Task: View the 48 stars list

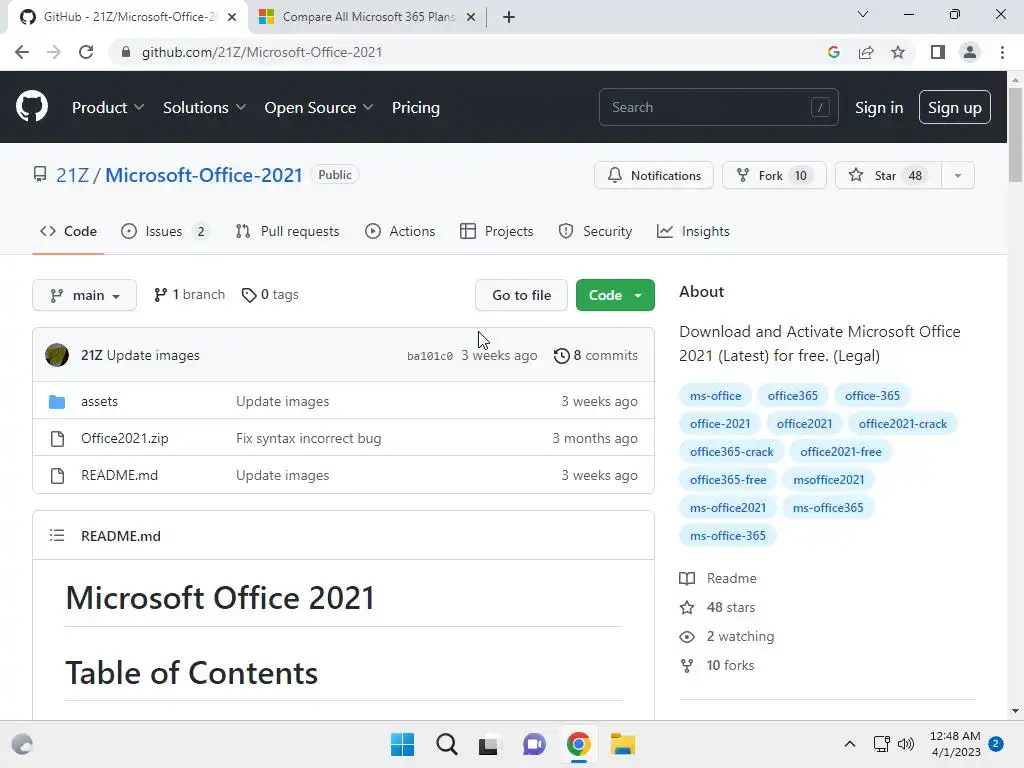Action: point(717,607)
